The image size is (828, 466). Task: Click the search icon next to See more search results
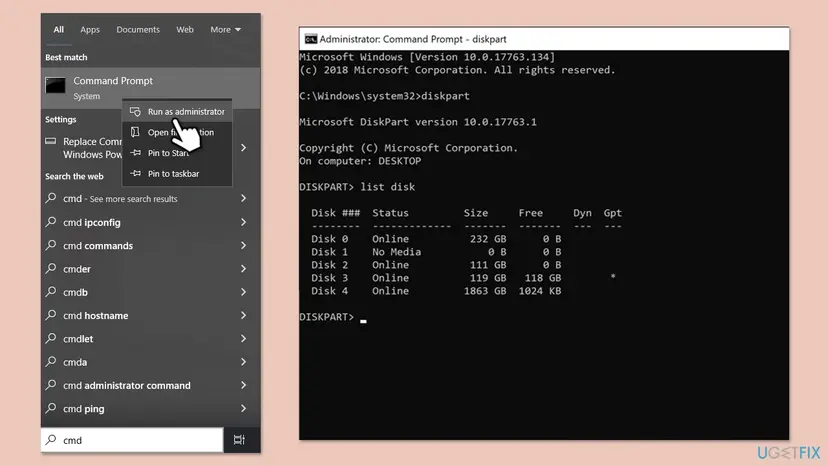(x=51, y=198)
